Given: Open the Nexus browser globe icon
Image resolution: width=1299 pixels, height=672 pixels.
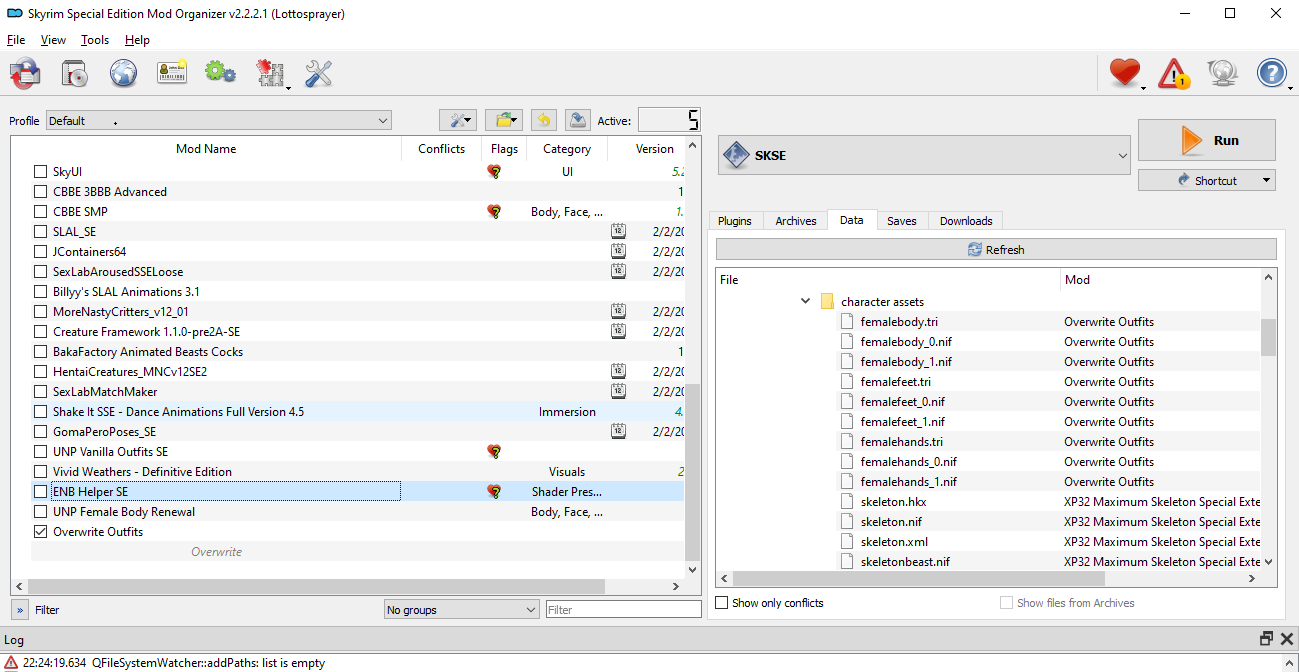Looking at the screenshot, I should click(123, 73).
